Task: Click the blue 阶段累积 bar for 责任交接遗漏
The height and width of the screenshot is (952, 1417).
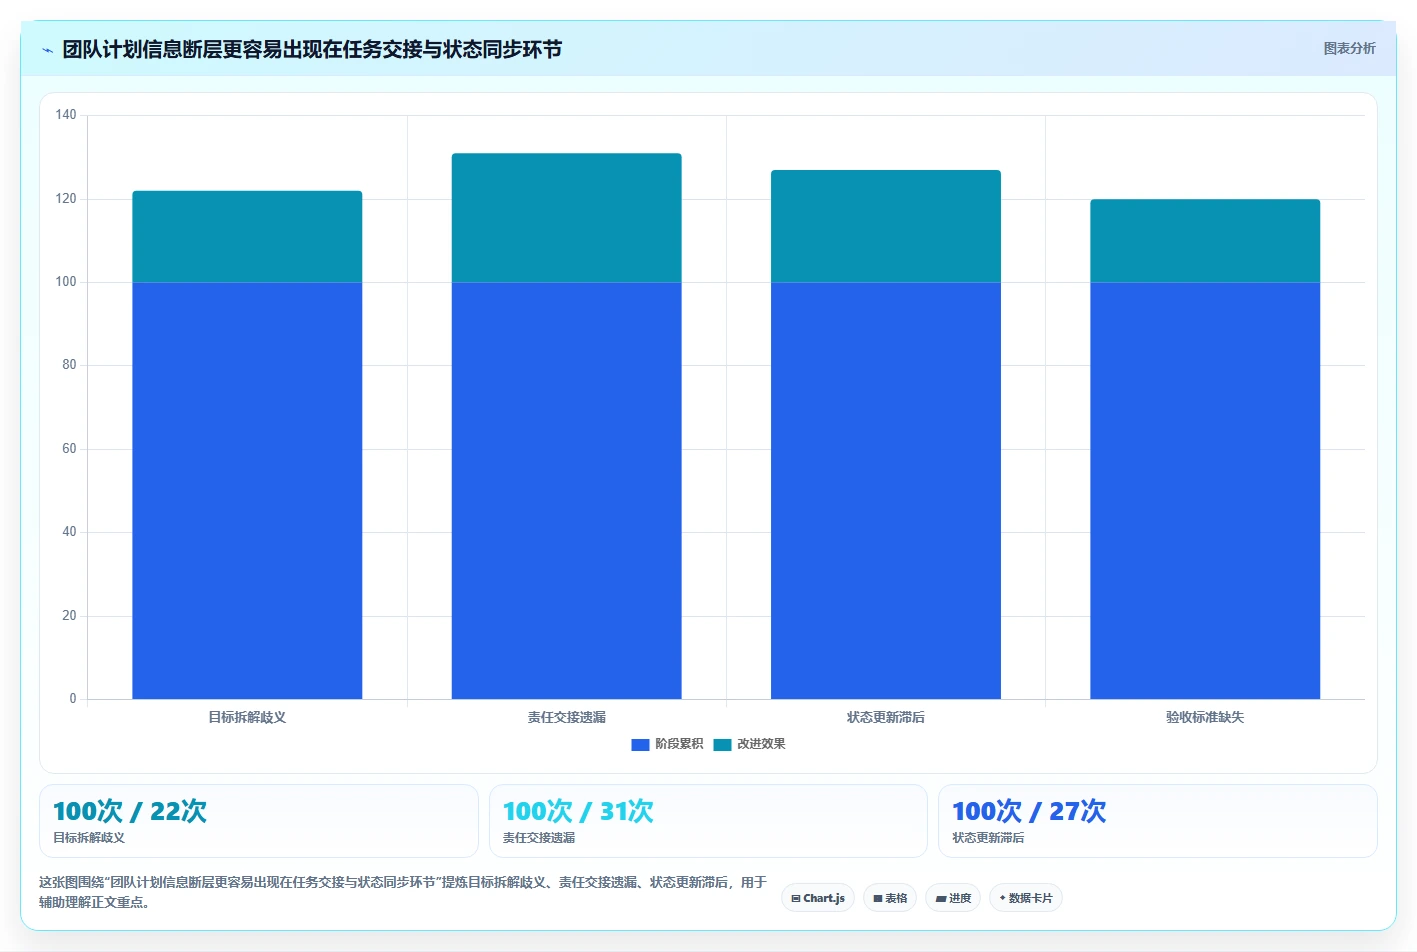Action: tap(566, 490)
